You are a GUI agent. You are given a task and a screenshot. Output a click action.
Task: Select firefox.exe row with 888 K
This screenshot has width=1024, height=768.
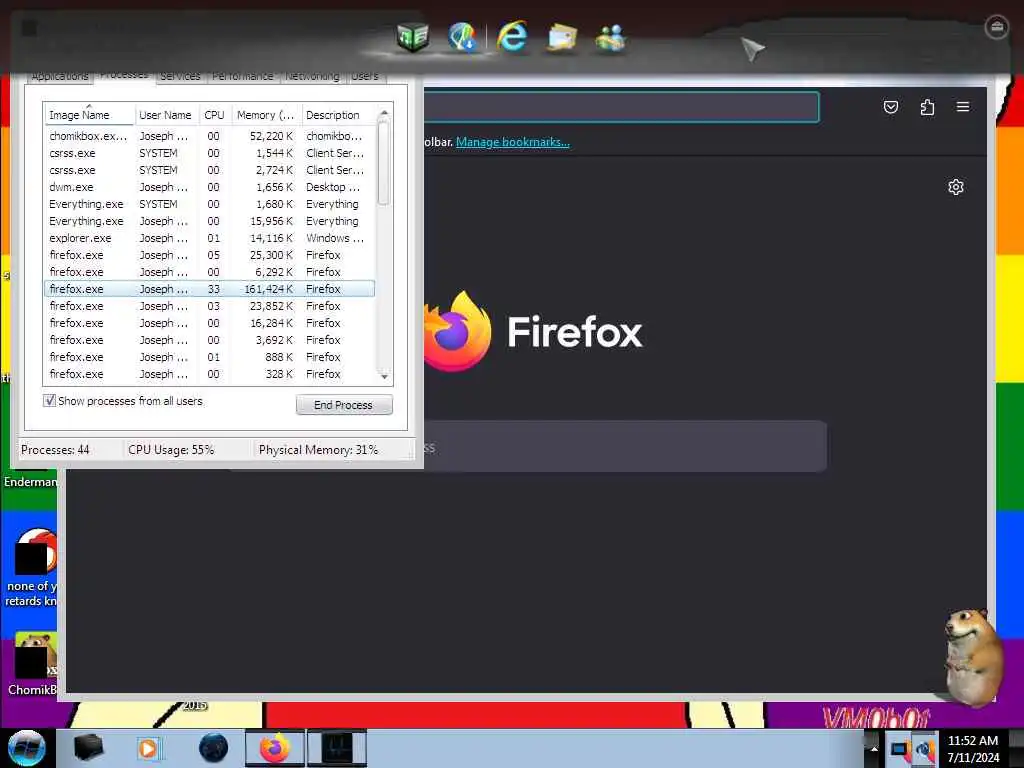pyautogui.click(x=209, y=357)
